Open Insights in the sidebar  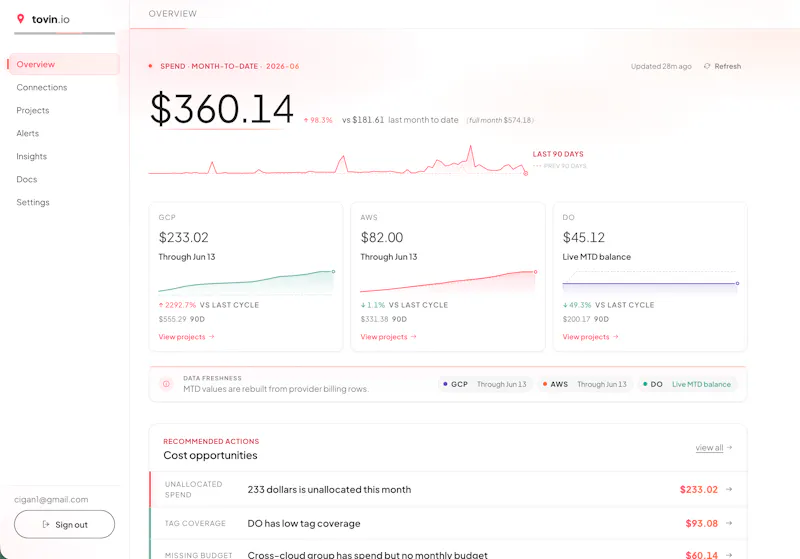32,156
